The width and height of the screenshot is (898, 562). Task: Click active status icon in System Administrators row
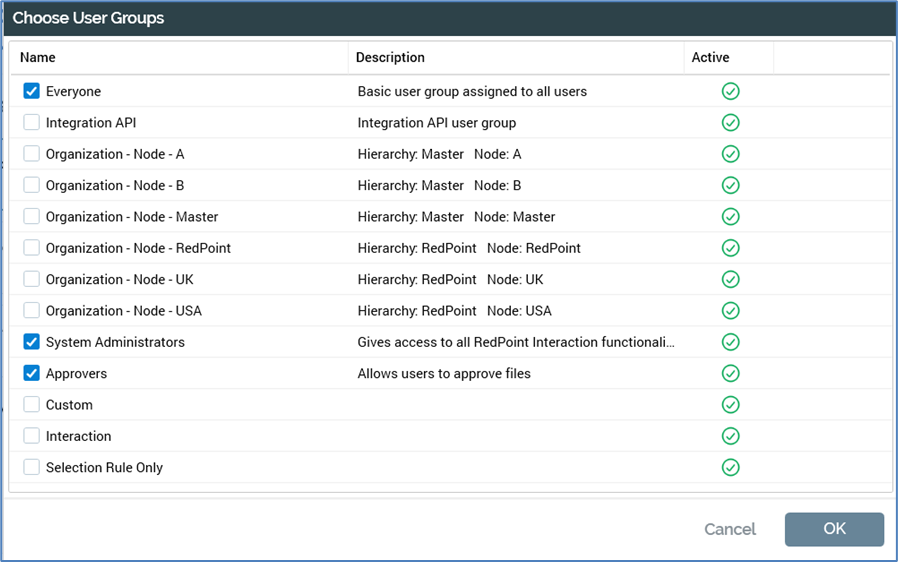tap(730, 342)
